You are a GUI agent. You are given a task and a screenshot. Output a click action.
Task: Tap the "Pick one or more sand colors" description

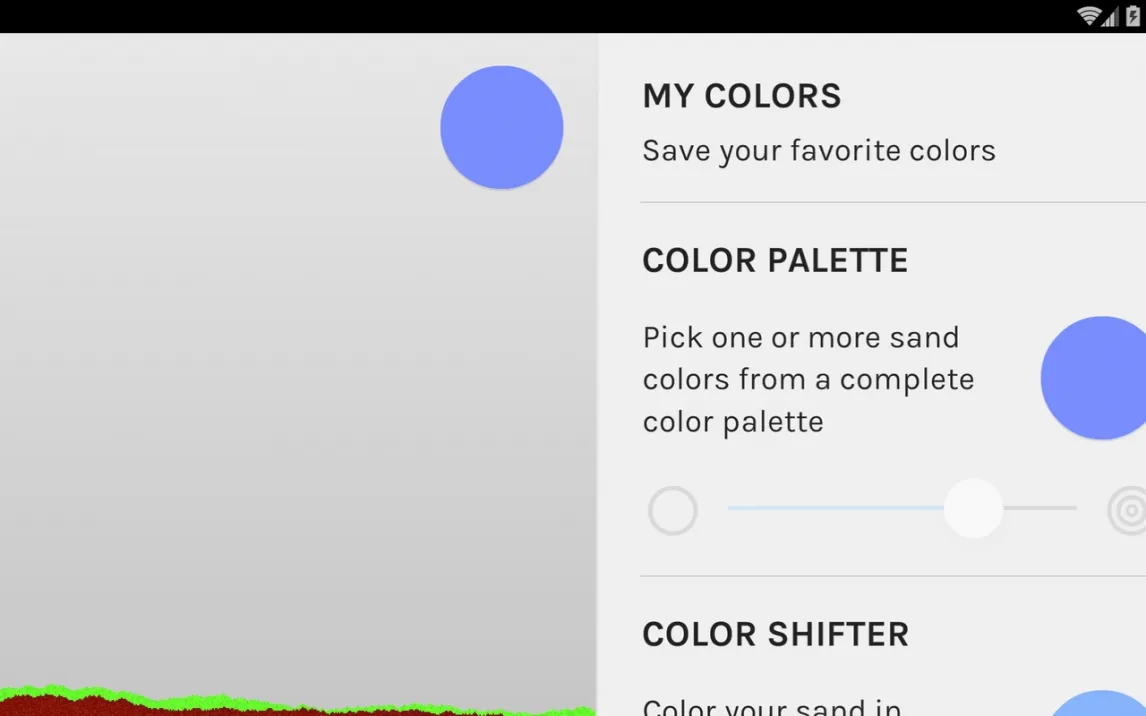click(808, 379)
